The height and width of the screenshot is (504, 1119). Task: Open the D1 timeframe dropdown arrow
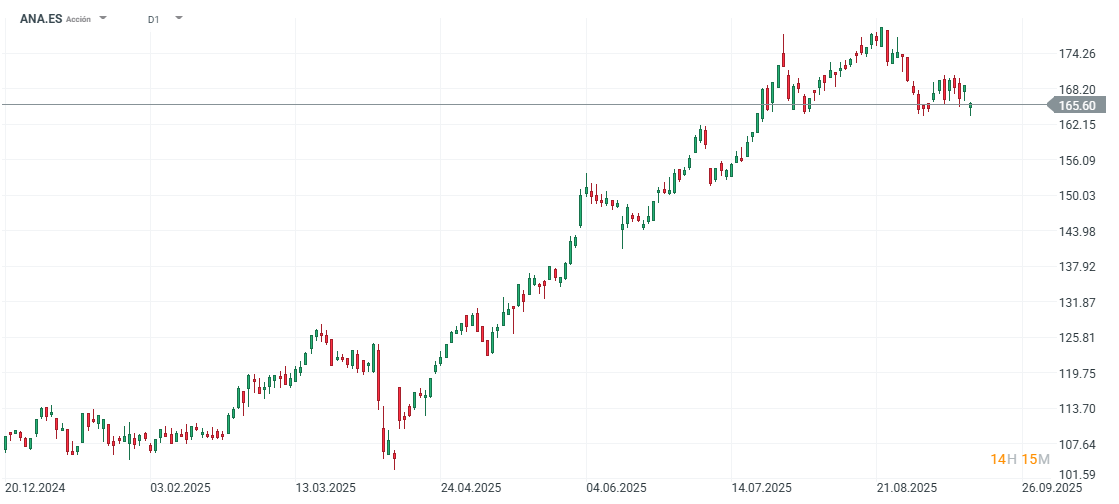click(178, 18)
